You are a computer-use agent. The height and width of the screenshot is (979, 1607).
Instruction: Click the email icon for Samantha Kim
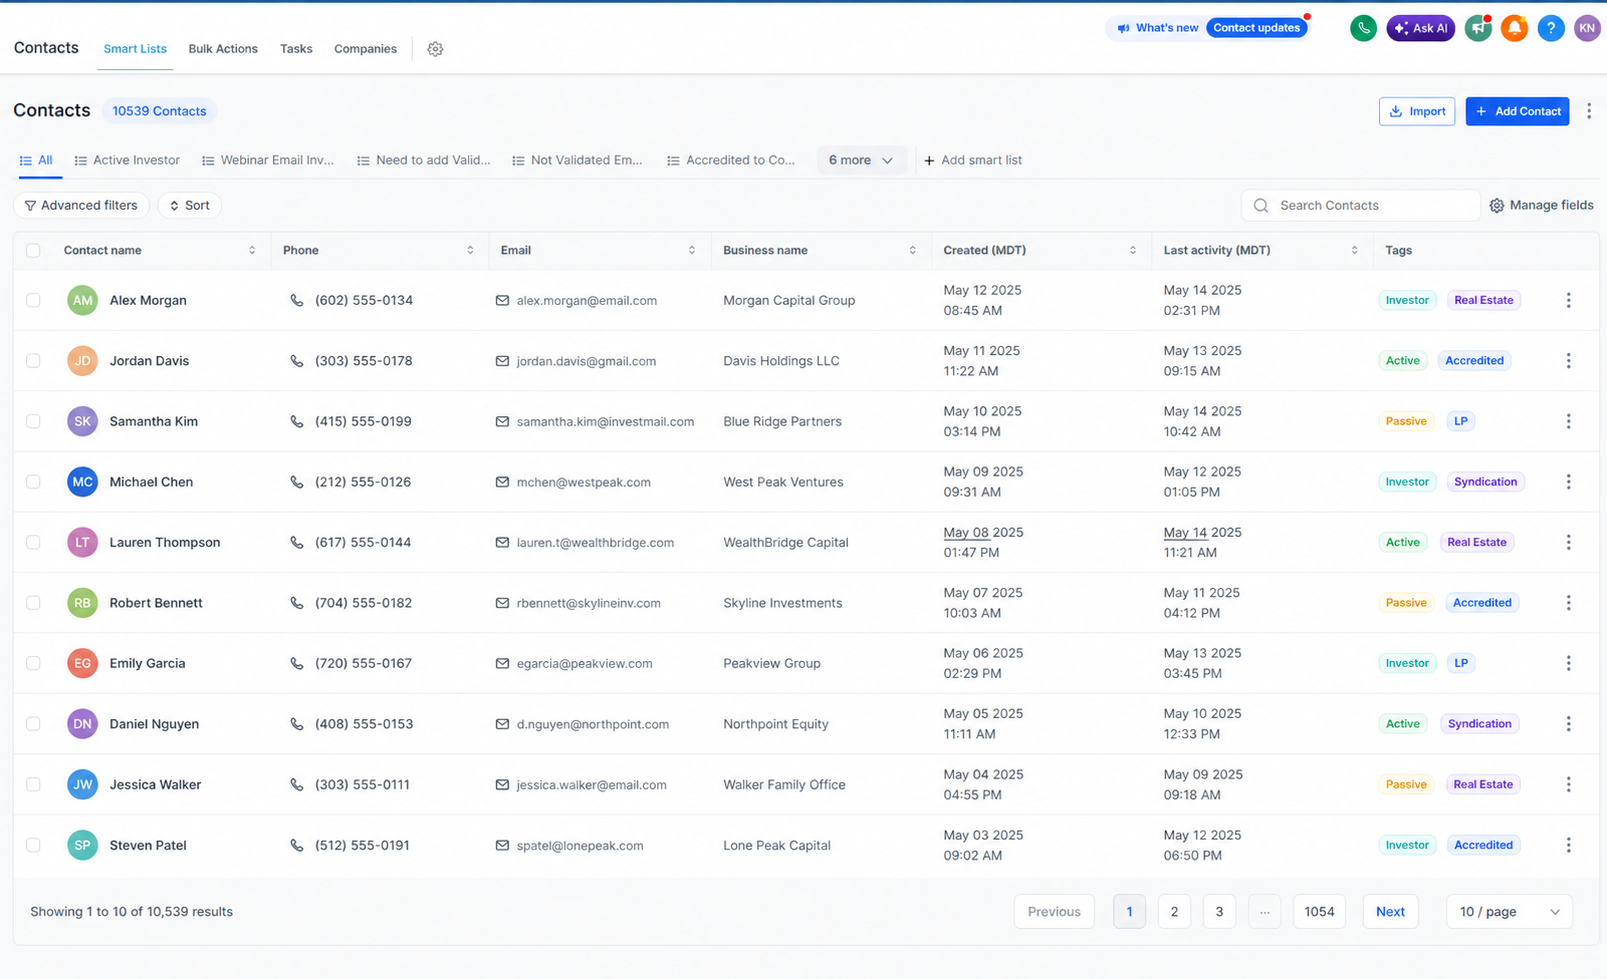point(502,421)
